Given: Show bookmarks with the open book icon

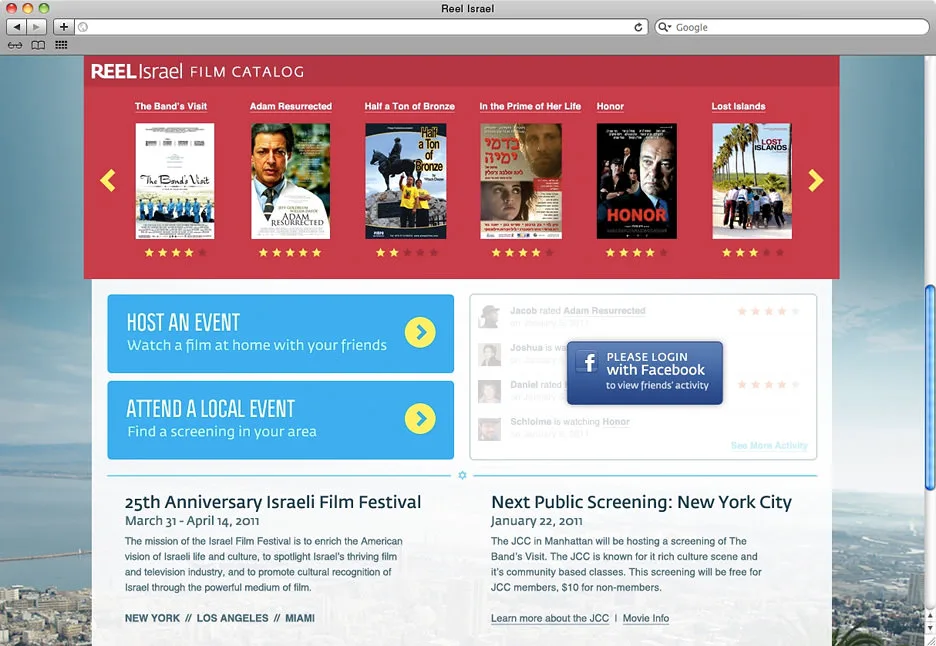Looking at the screenshot, I should pos(38,45).
